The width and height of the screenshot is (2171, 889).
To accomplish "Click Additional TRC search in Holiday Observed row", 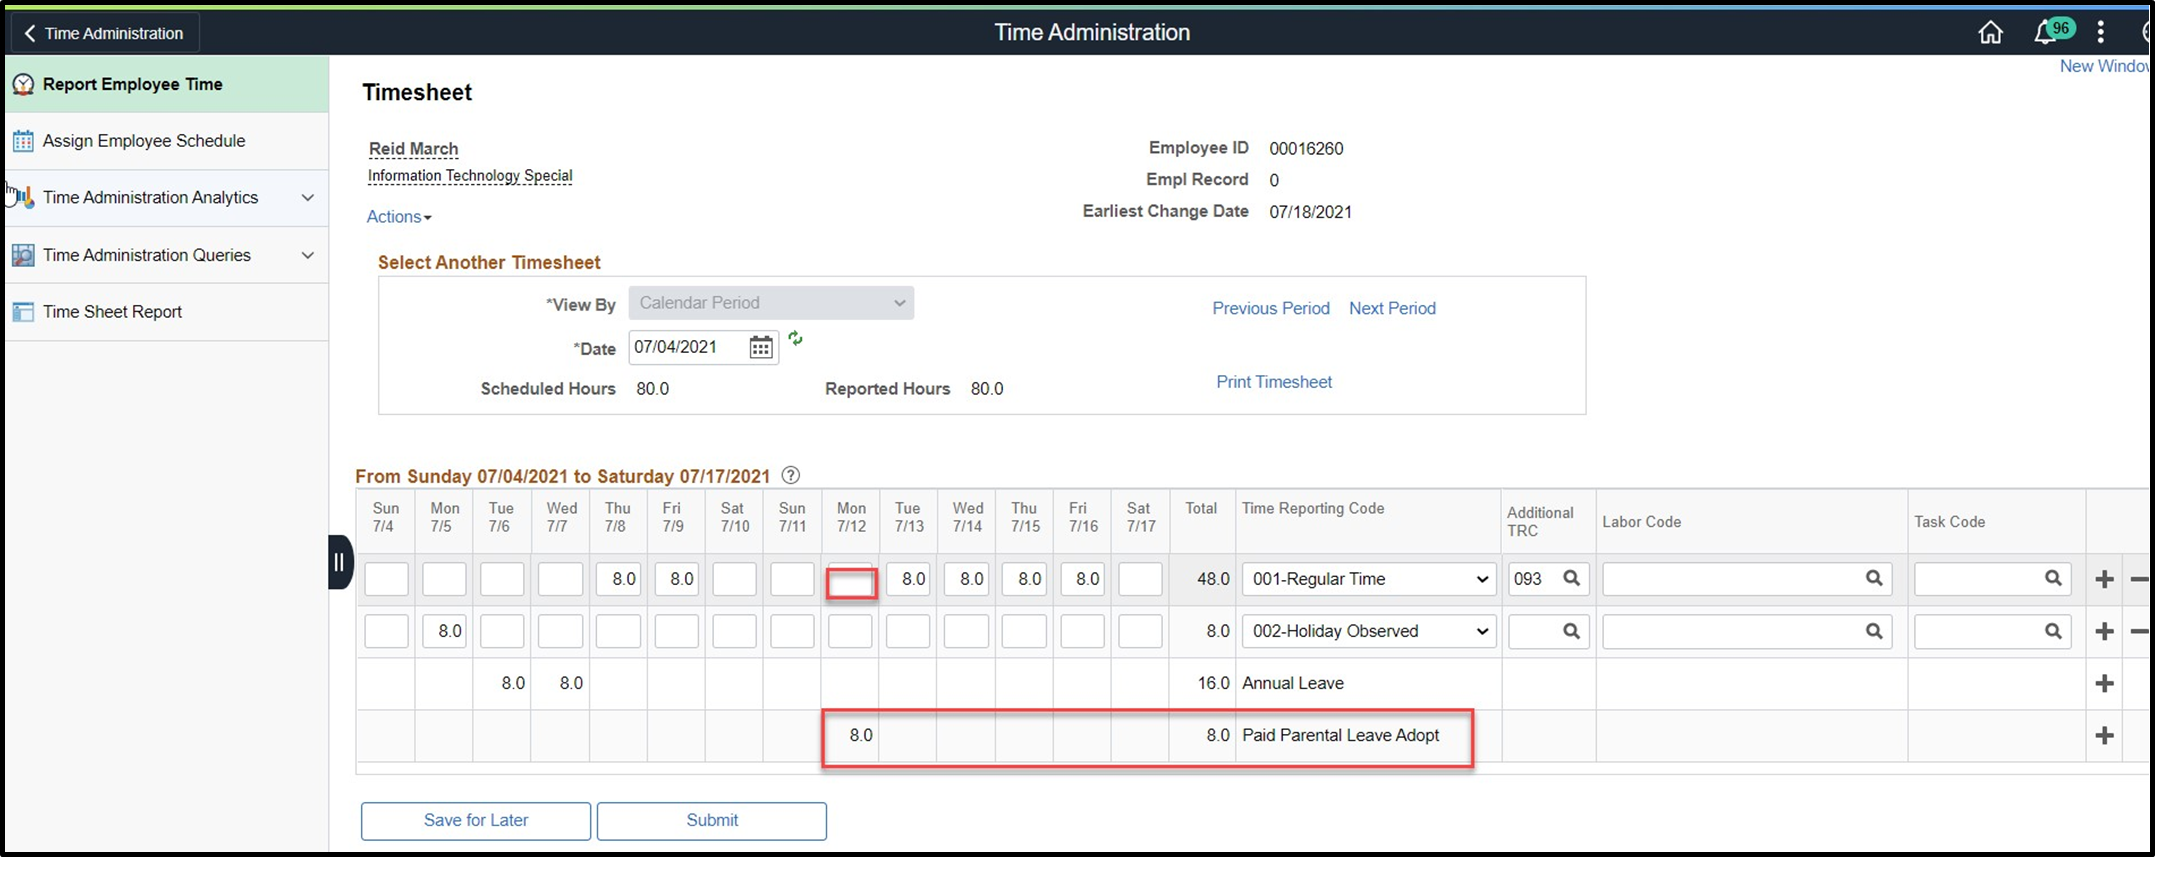I will coord(1571,631).
